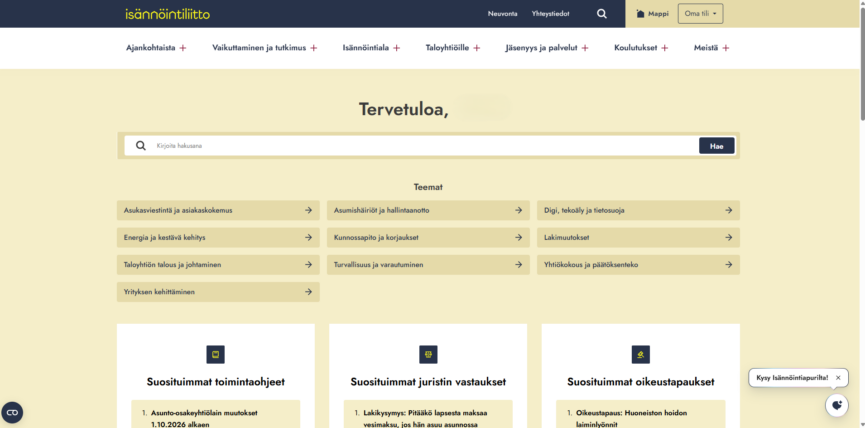Open Lakimuutokset theme
Viewport: 865px width, 428px height.
[x=638, y=237]
